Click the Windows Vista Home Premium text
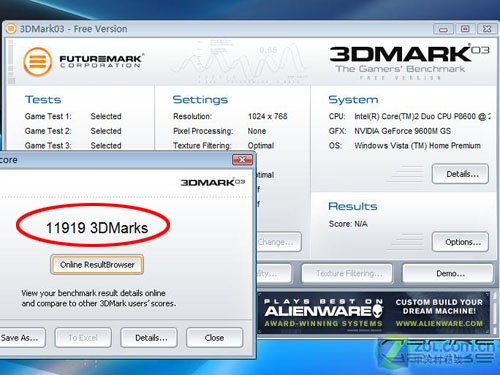 click(x=417, y=146)
